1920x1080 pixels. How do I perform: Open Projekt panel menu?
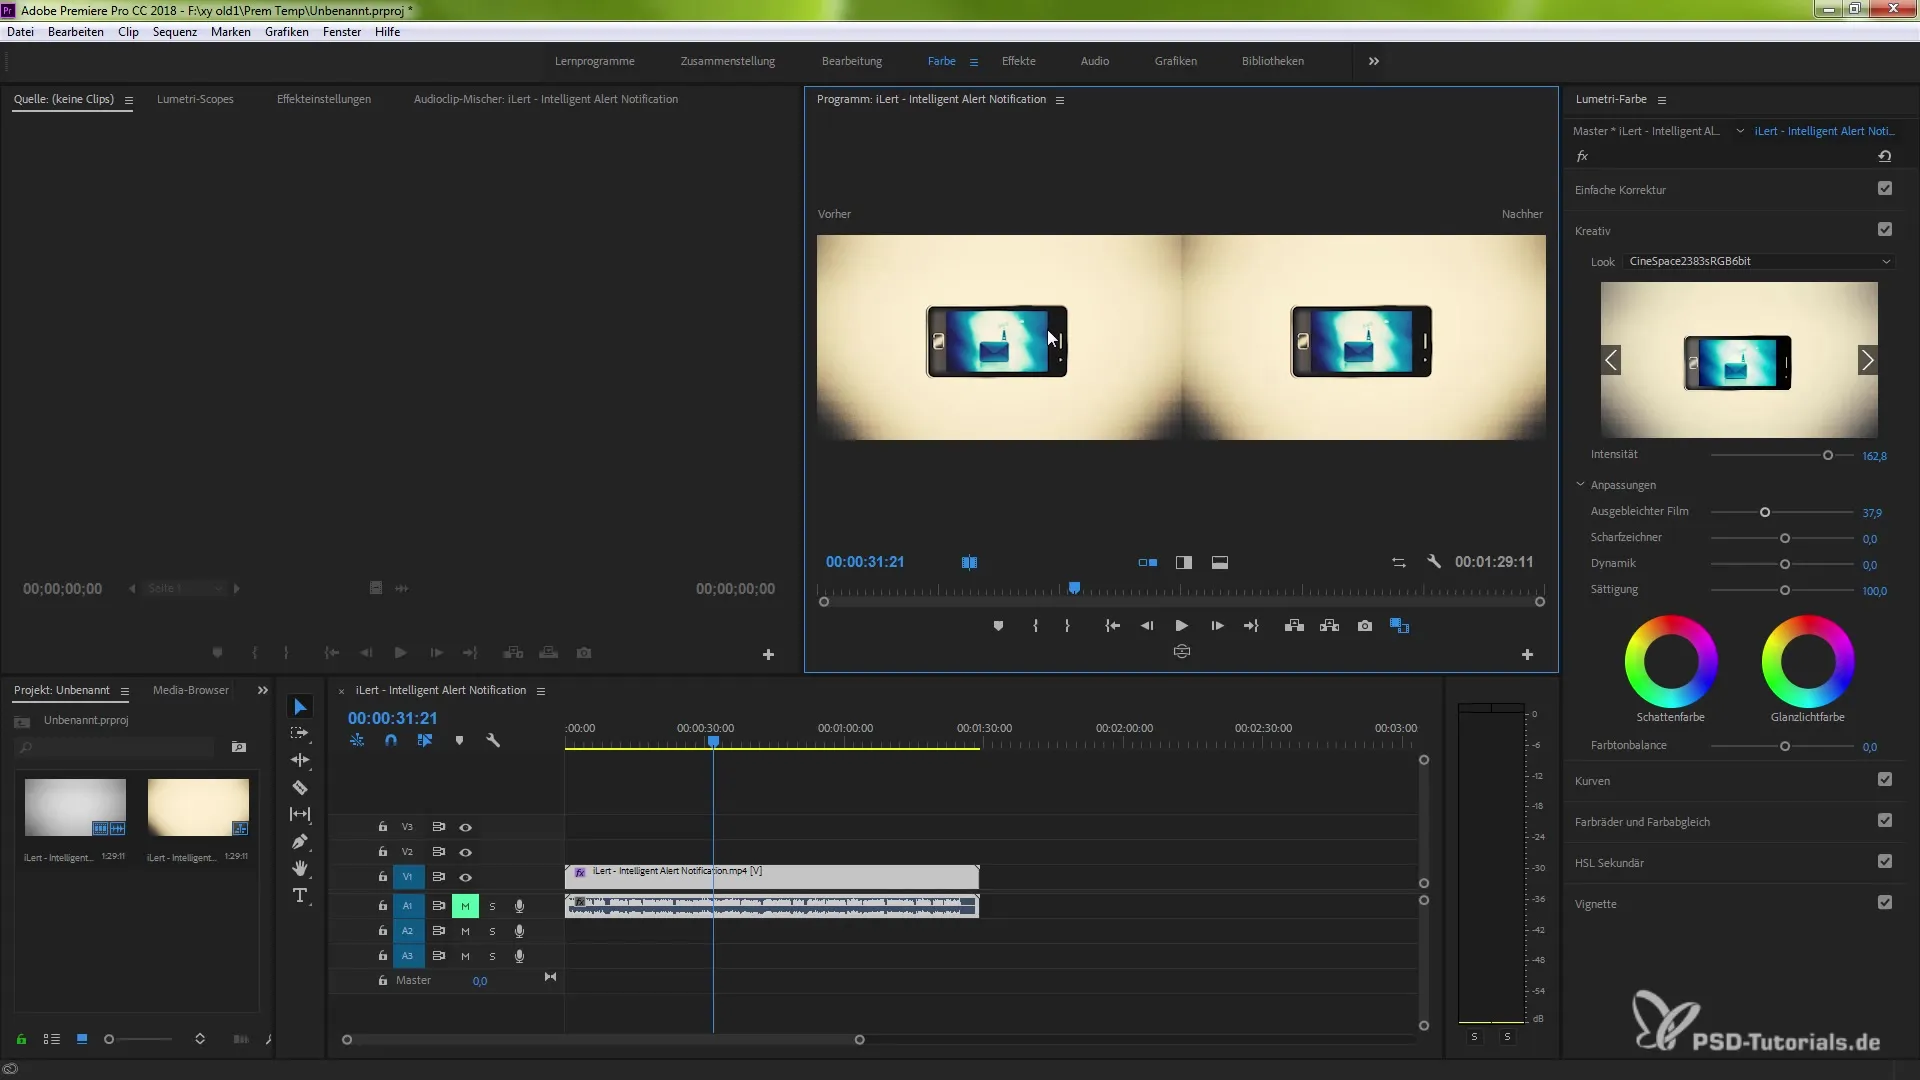point(125,691)
